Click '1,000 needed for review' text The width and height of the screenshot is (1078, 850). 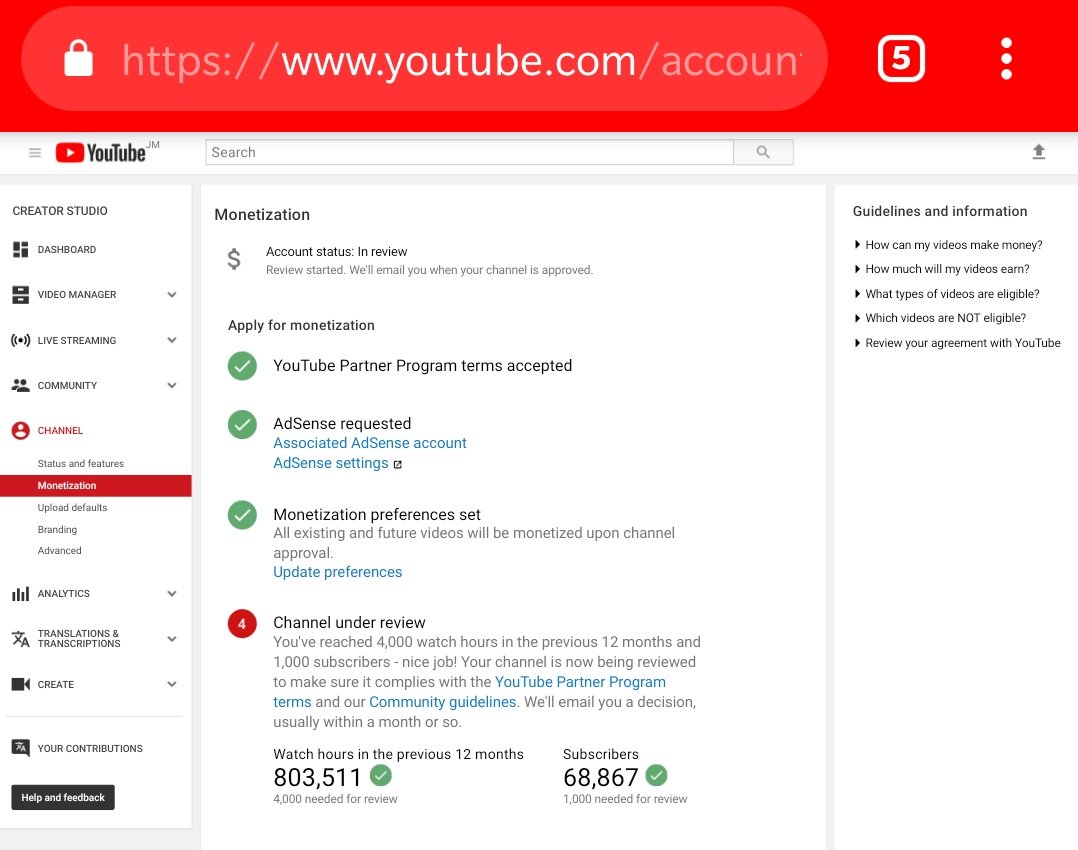click(x=625, y=799)
